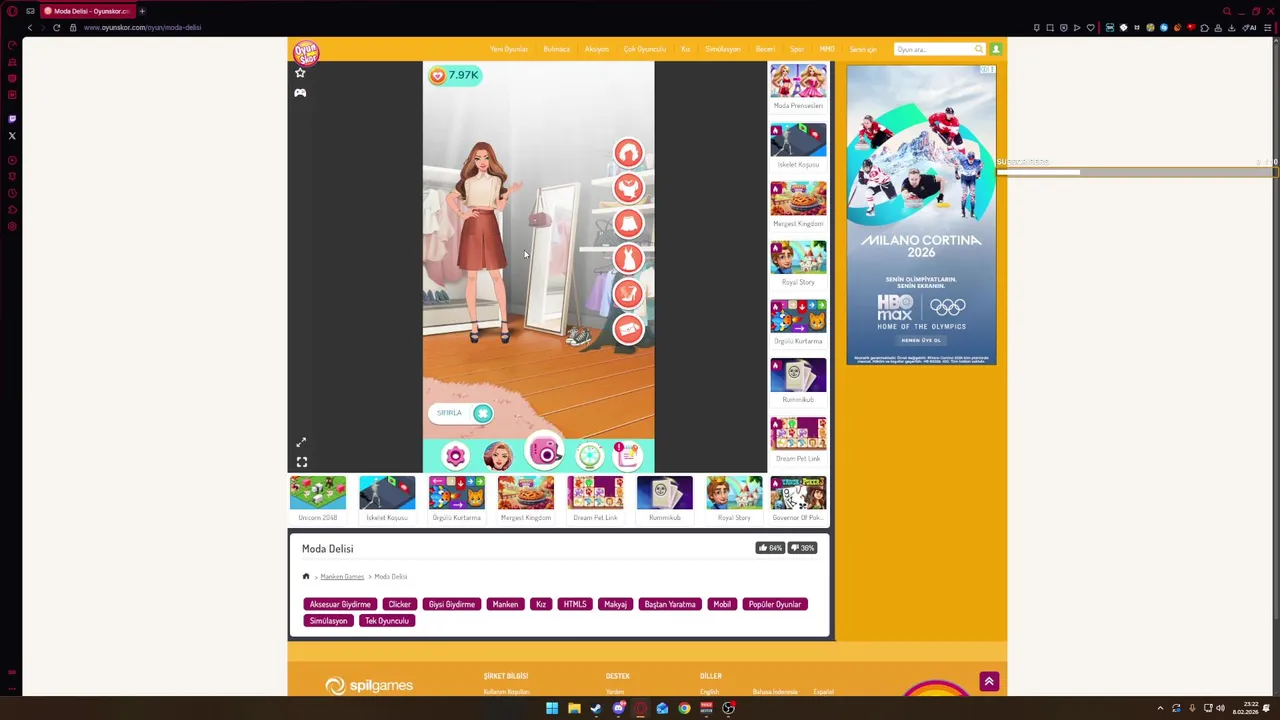Image resolution: width=1280 pixels, height=720 pixels.
Task: Open the Yeni Oyunlar menu
Action: pyautogui.click(x=509, y=49)
